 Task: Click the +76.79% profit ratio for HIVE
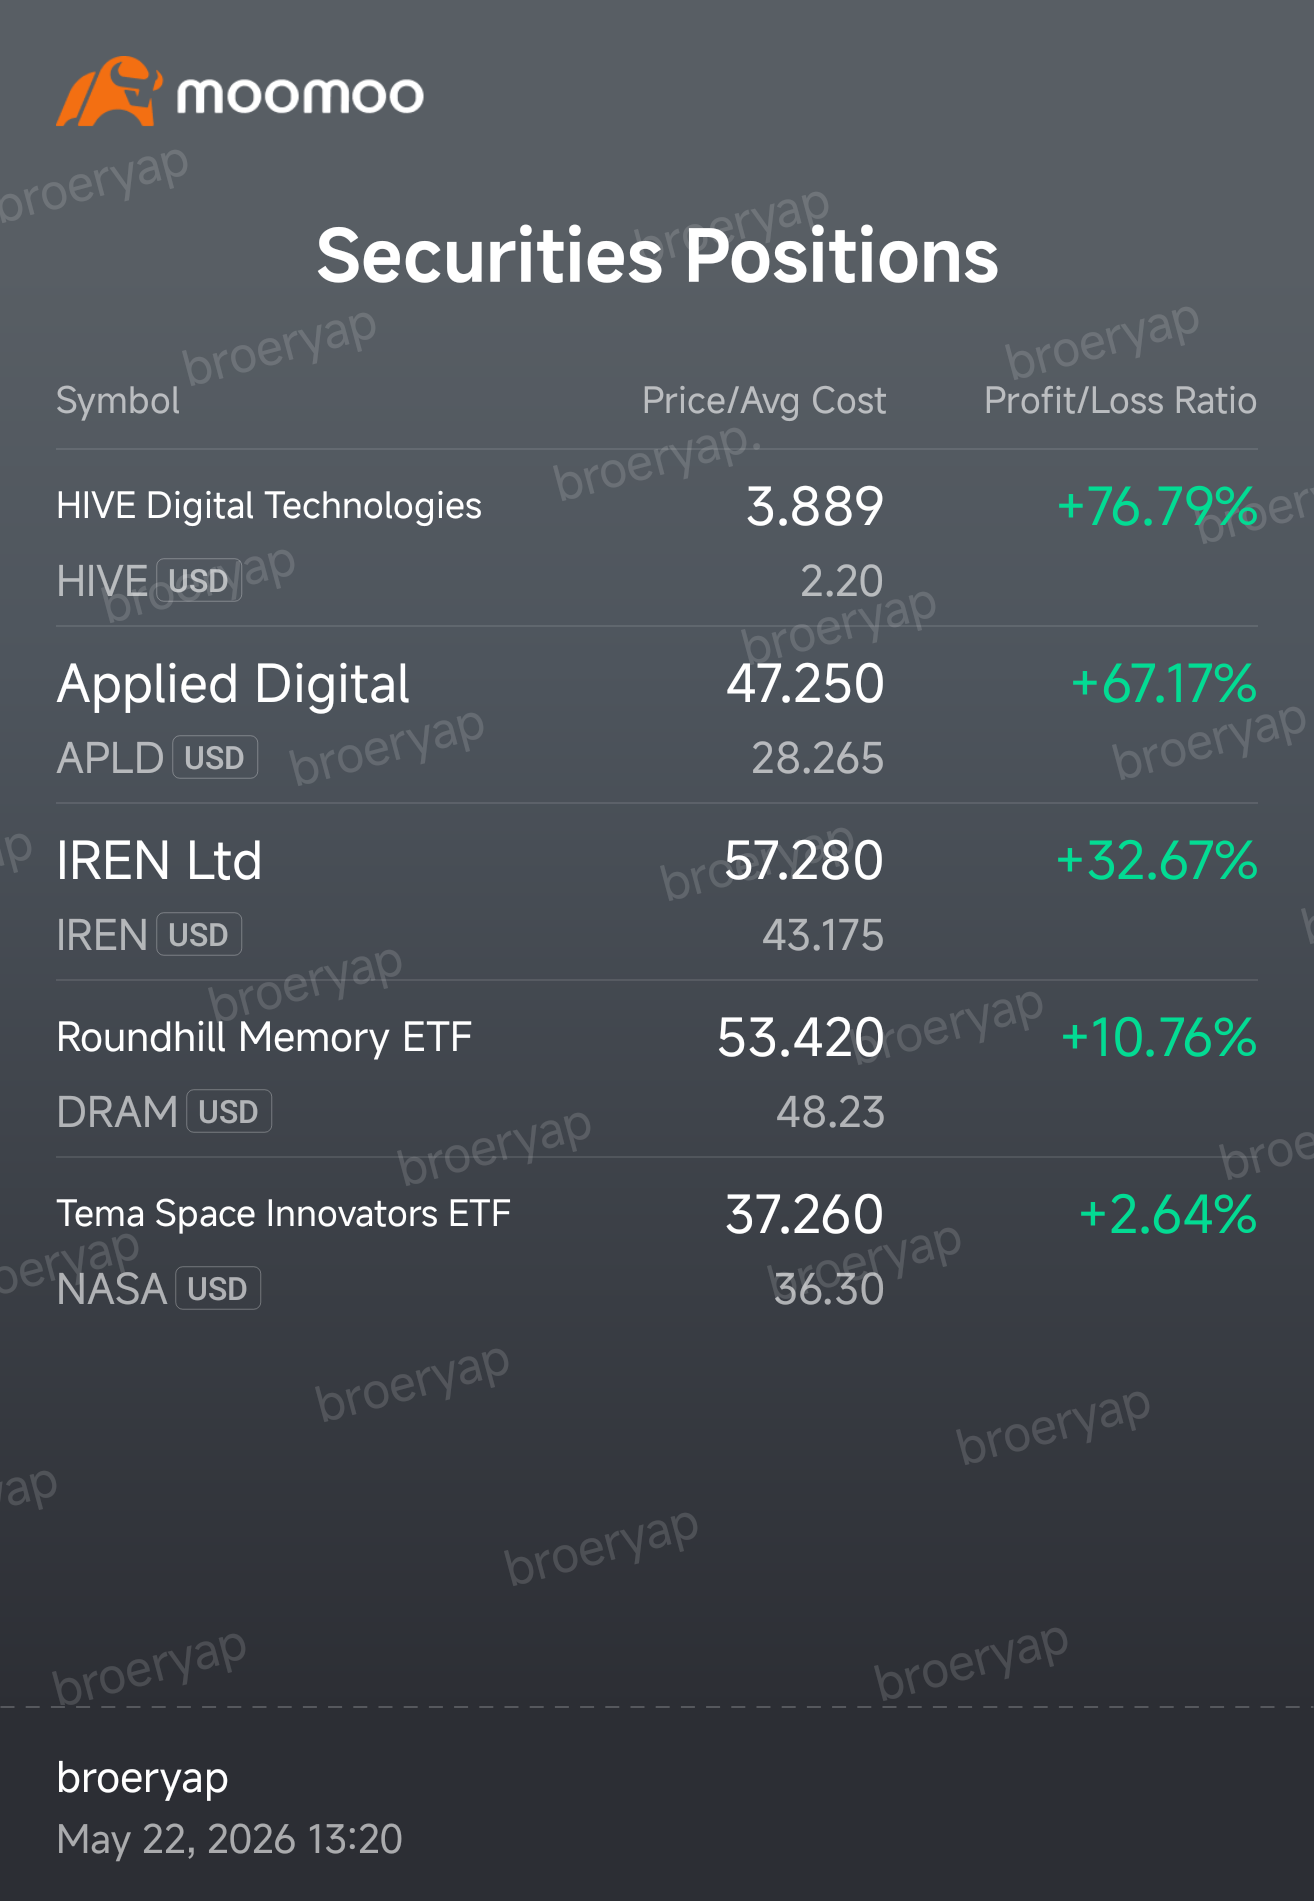[1157, 506]
